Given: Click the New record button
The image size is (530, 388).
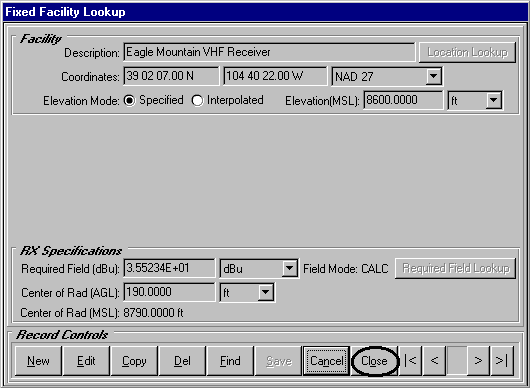Looking at the screenshot, I should click(x=38, y=361).
